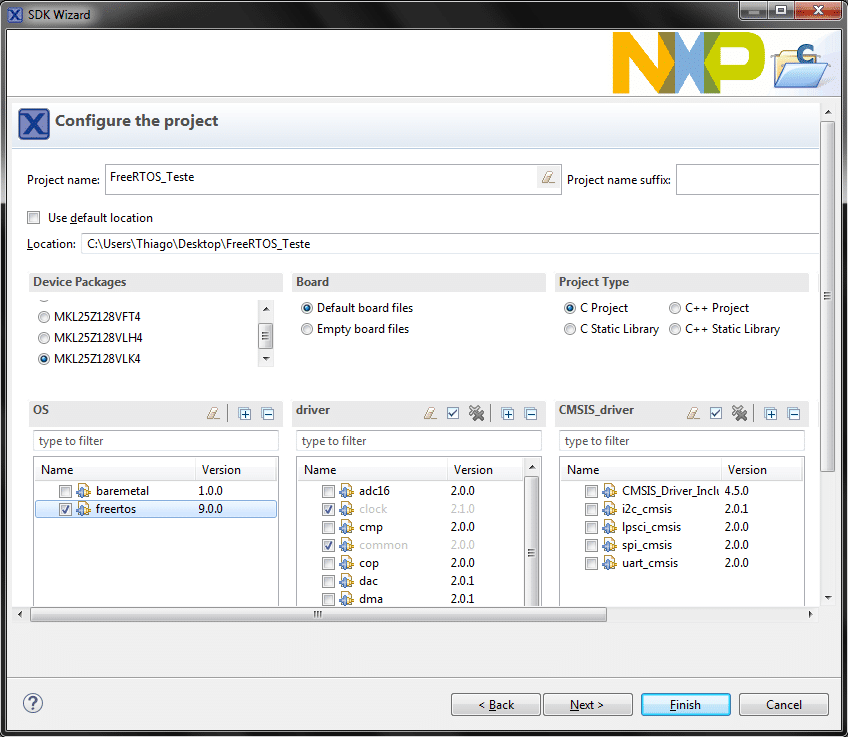Click main vertical scrollbar down arrow
This screenshot has width=848, height=737.
(827, 598)
